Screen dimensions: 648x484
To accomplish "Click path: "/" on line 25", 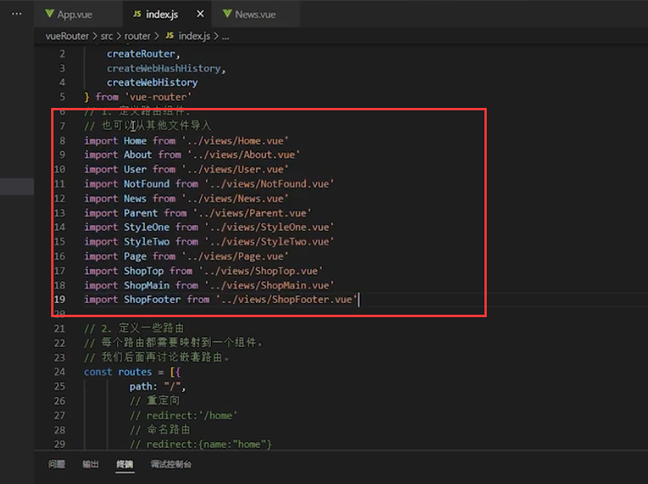I will point(157,387).
